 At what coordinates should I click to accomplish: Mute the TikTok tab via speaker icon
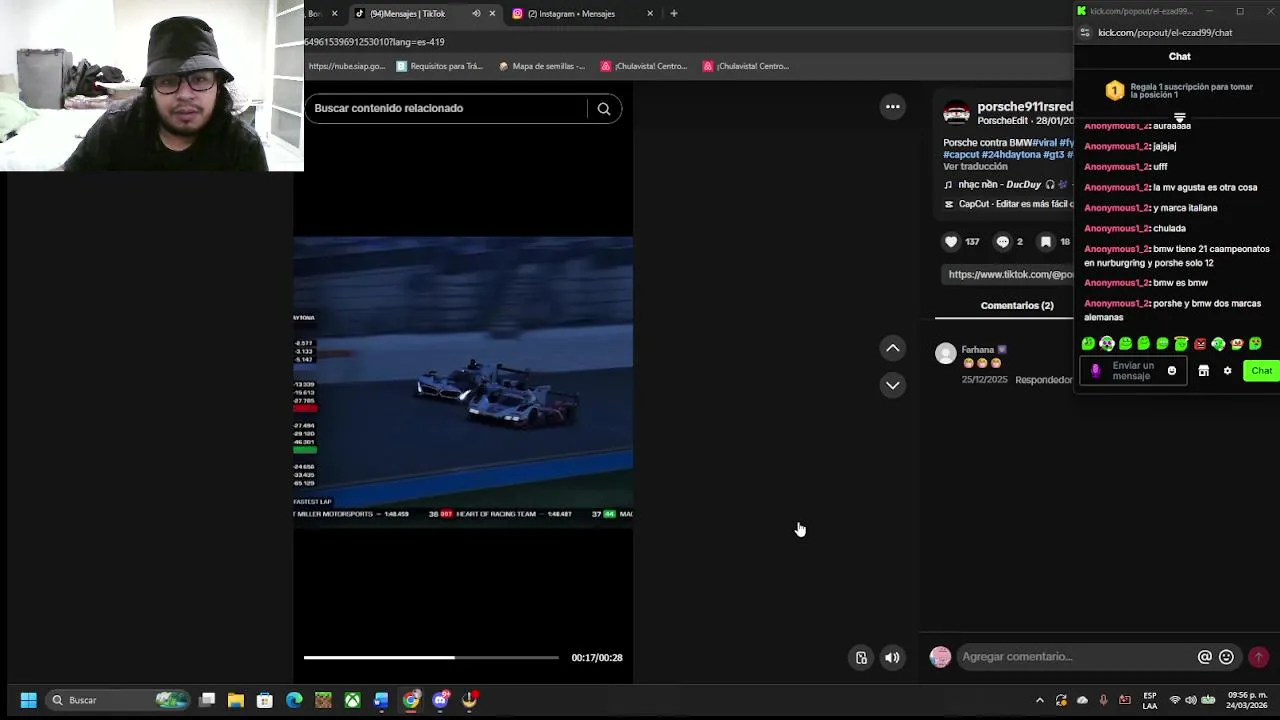coord(476,14)
